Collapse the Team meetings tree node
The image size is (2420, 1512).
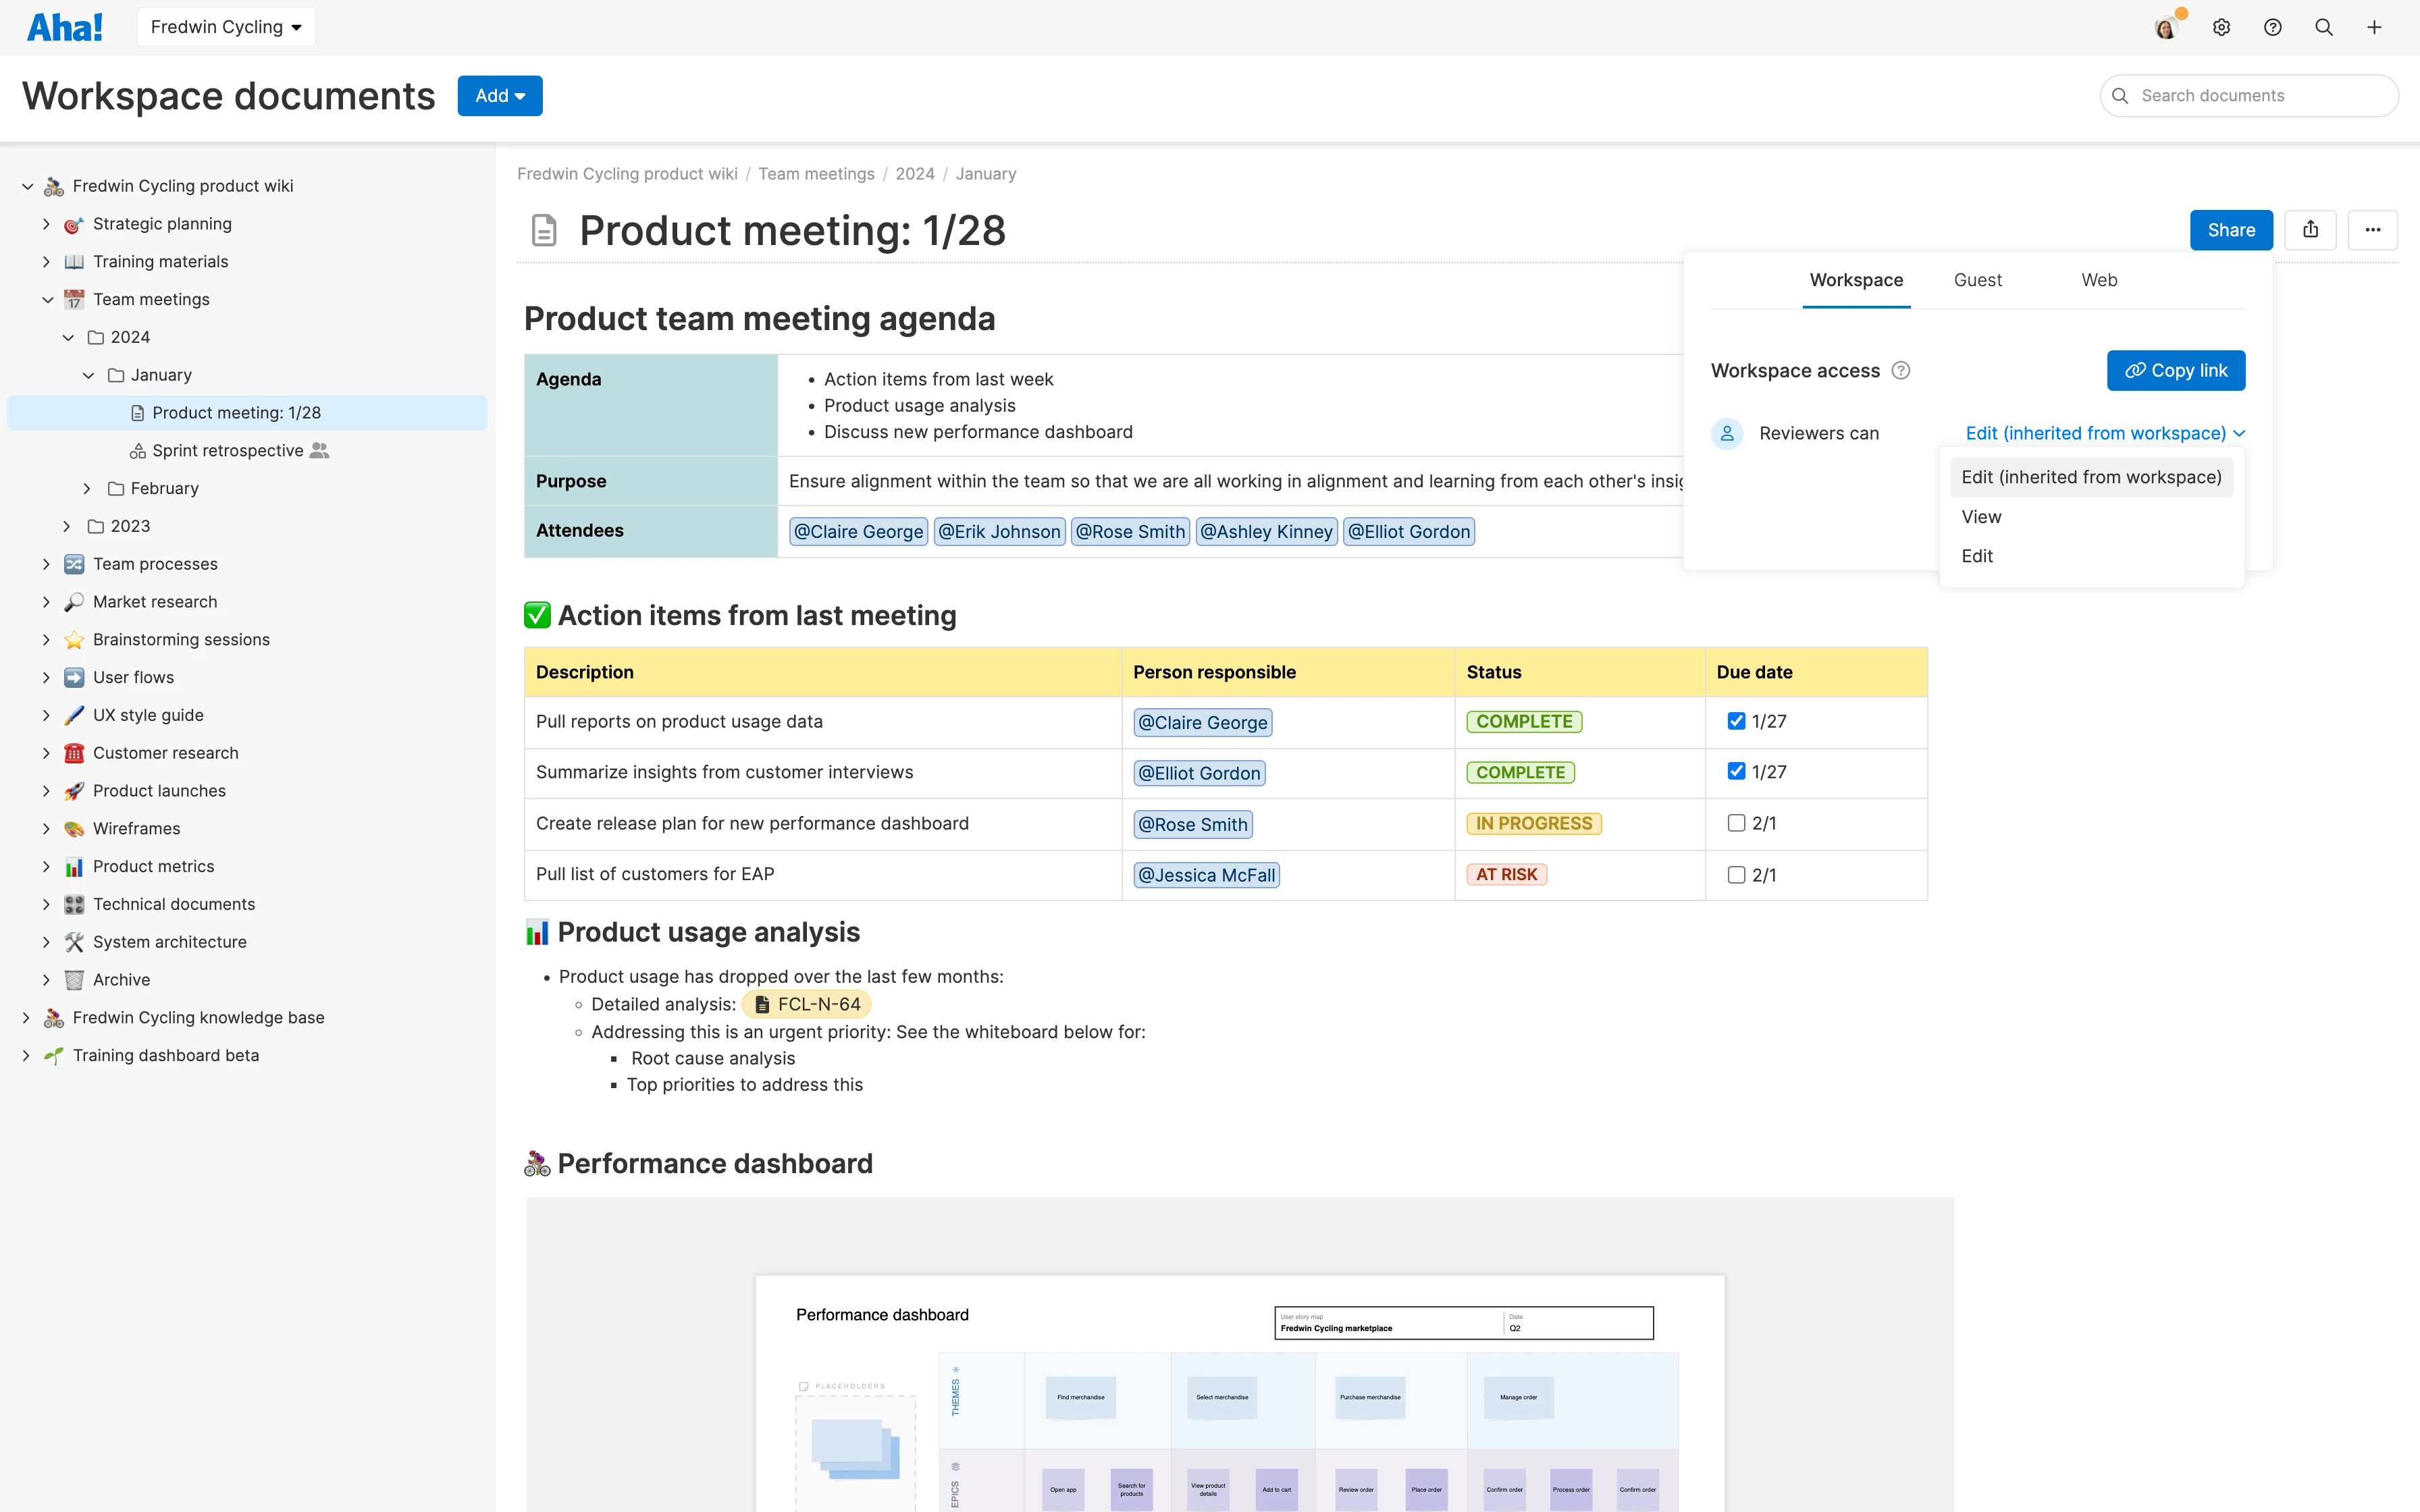47,299
